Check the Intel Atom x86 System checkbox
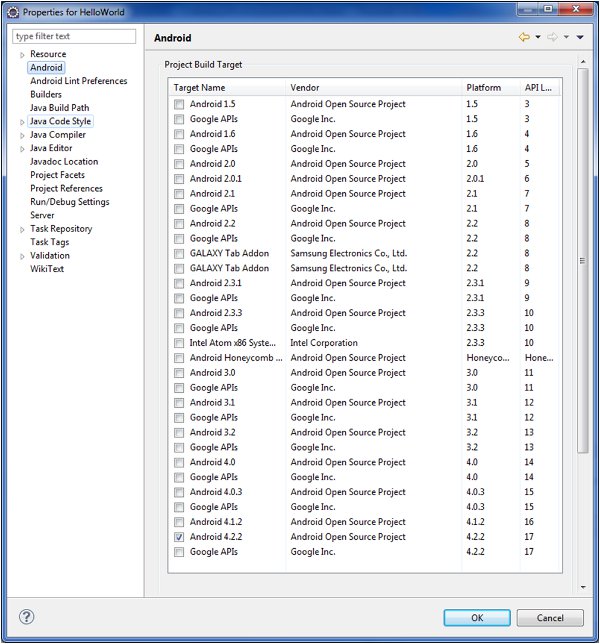This screenshot has height=644, width=600. tap(179, 343)
